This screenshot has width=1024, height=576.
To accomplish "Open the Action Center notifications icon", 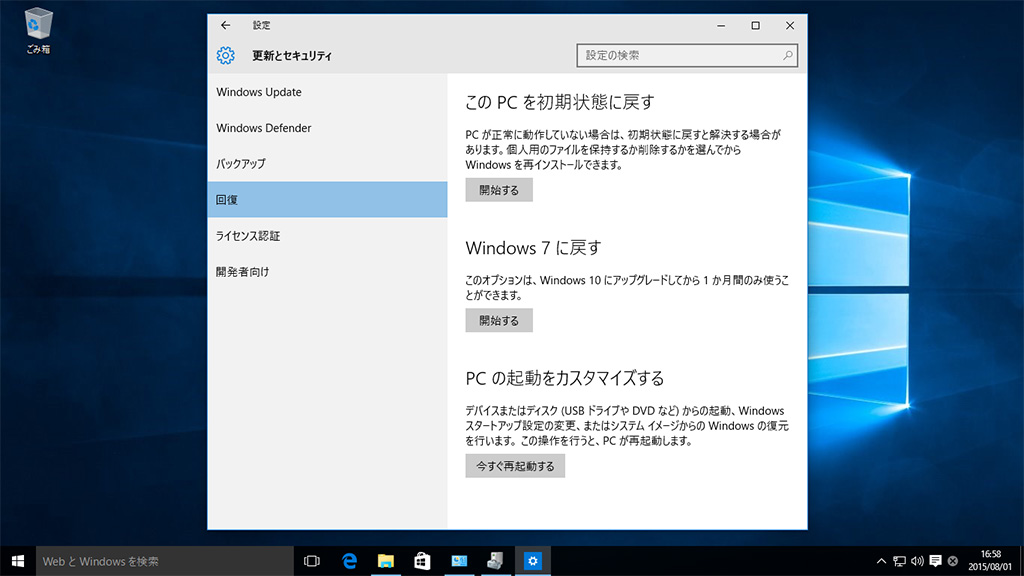I will (x=935, y=561).
